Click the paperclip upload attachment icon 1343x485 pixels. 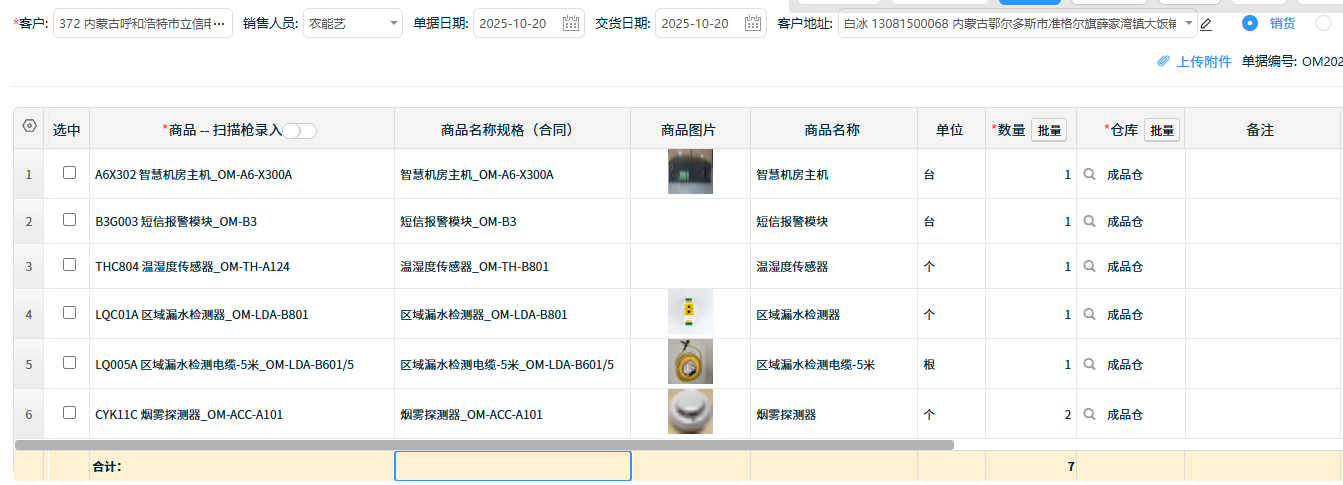(1163, 62)
